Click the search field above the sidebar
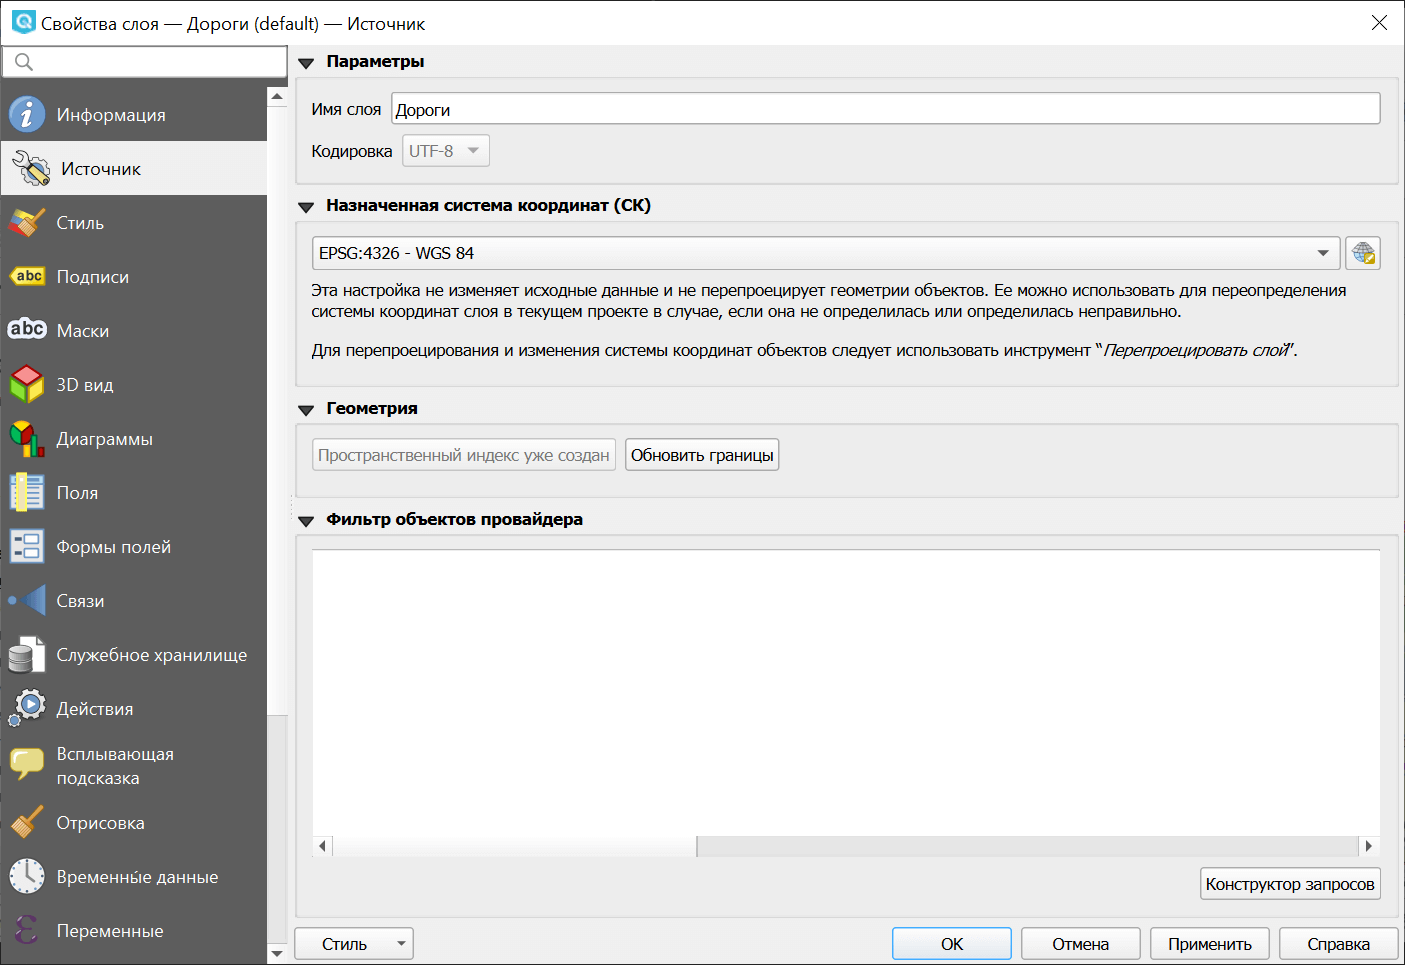 pyautogui.click(x=144, y=61)
